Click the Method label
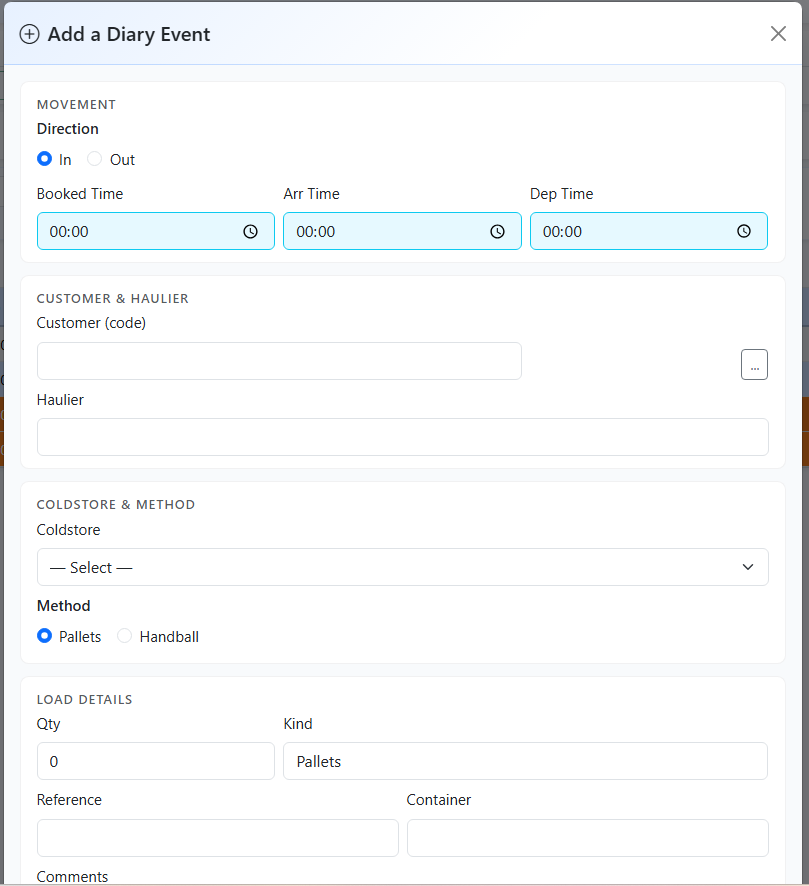Image resolution: width=809 pixels, height=886 pixels. [x=63, y=606]
